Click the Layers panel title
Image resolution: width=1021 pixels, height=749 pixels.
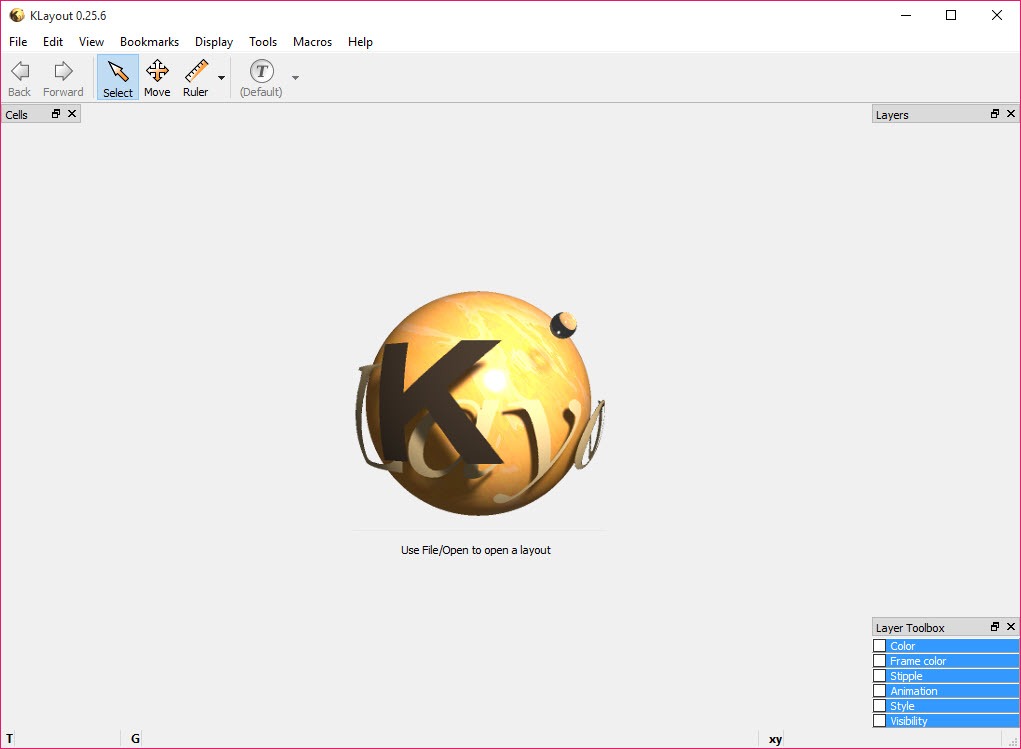coord(891,115)
